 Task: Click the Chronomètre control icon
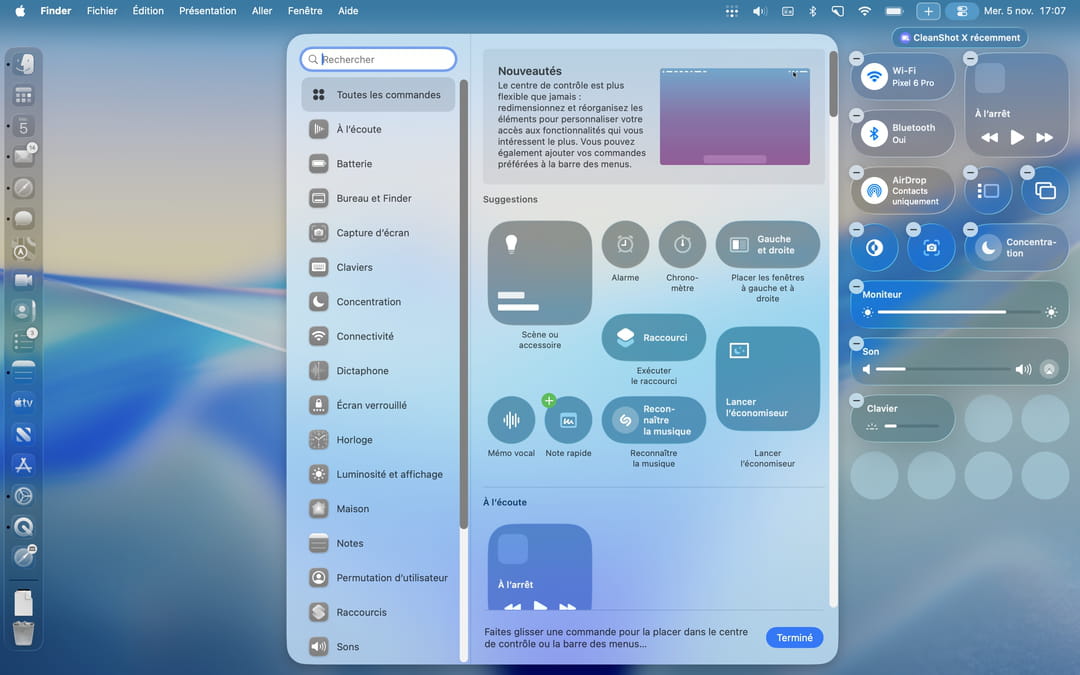click(682, 245)
